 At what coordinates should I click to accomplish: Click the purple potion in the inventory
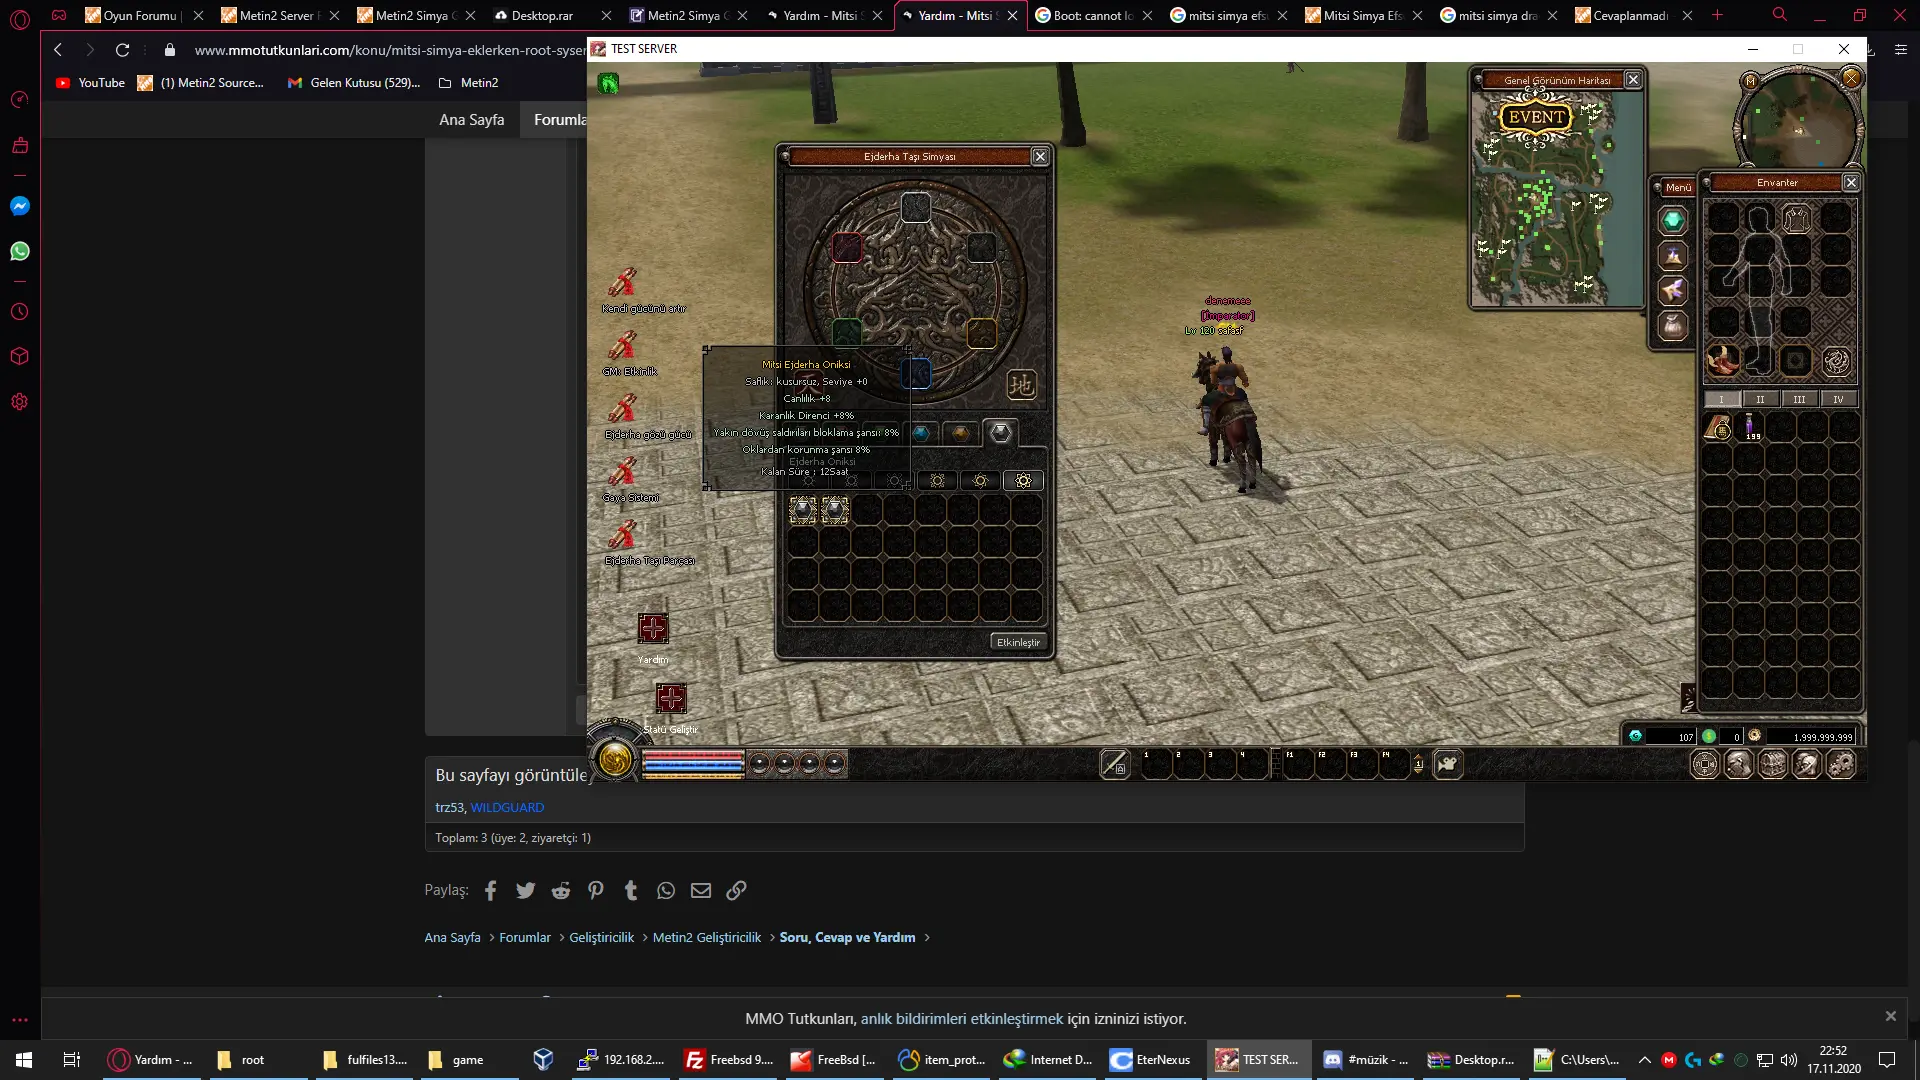[1750, 425]
